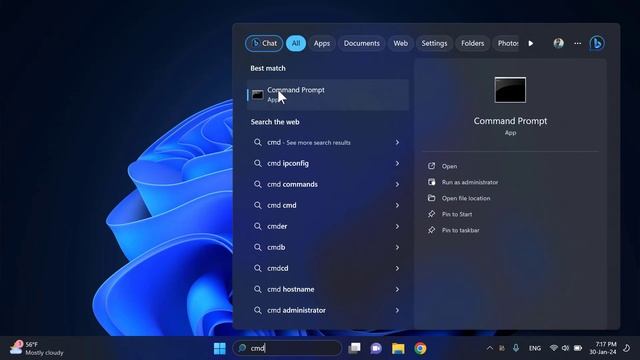Launch Google Chrome from the taskbar
The image size is (640, 360).
point(420,348)
